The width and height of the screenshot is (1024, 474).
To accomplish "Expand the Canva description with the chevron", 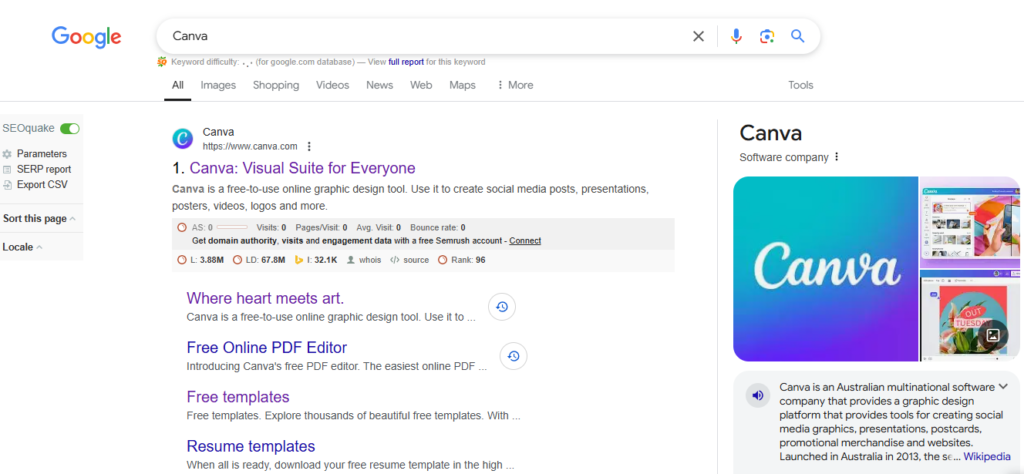I will pyautogui.click(x=1003, y=387).
